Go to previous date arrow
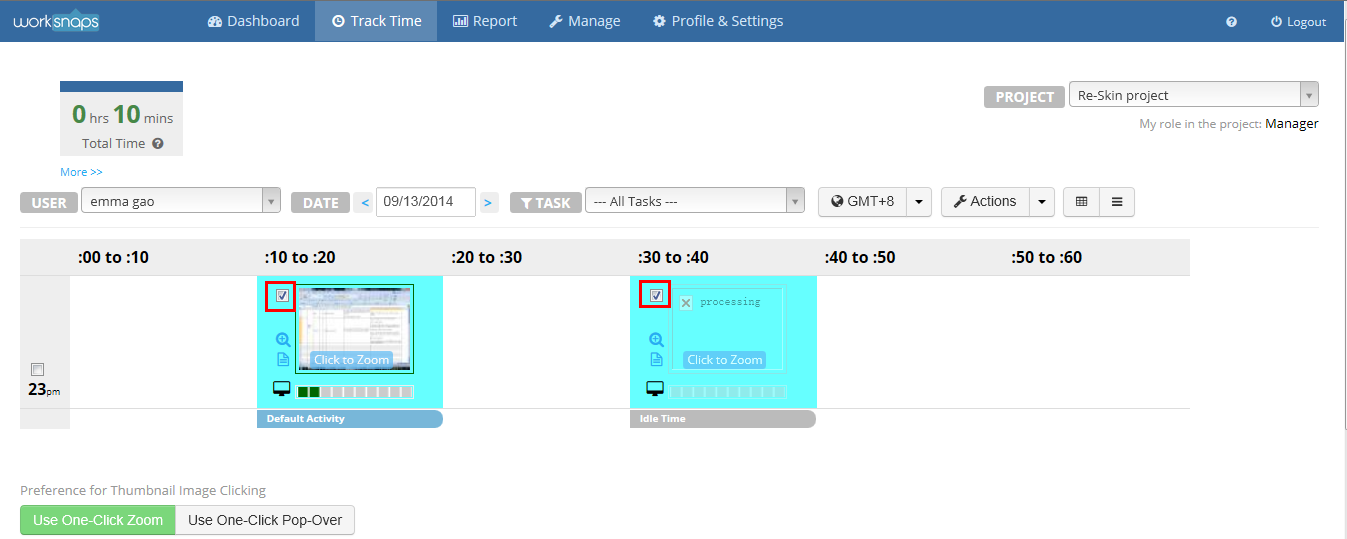This screenshot has height=539, width=1347. tap(365, 202)
